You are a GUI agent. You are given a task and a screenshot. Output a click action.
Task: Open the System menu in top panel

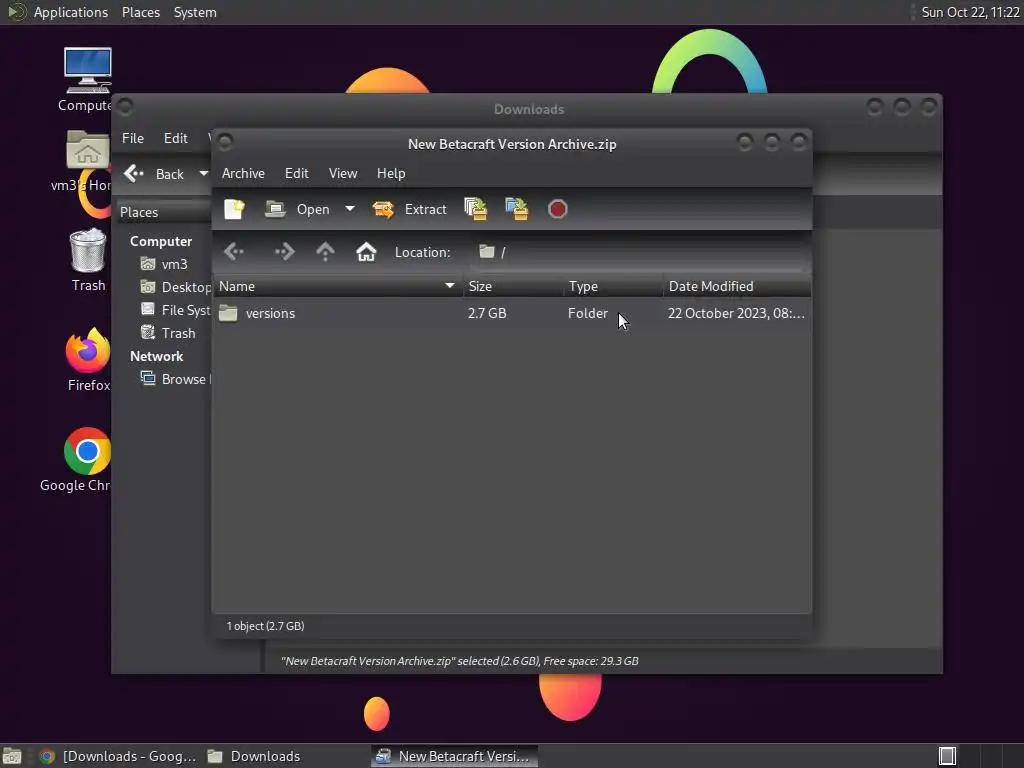point(195,12)
